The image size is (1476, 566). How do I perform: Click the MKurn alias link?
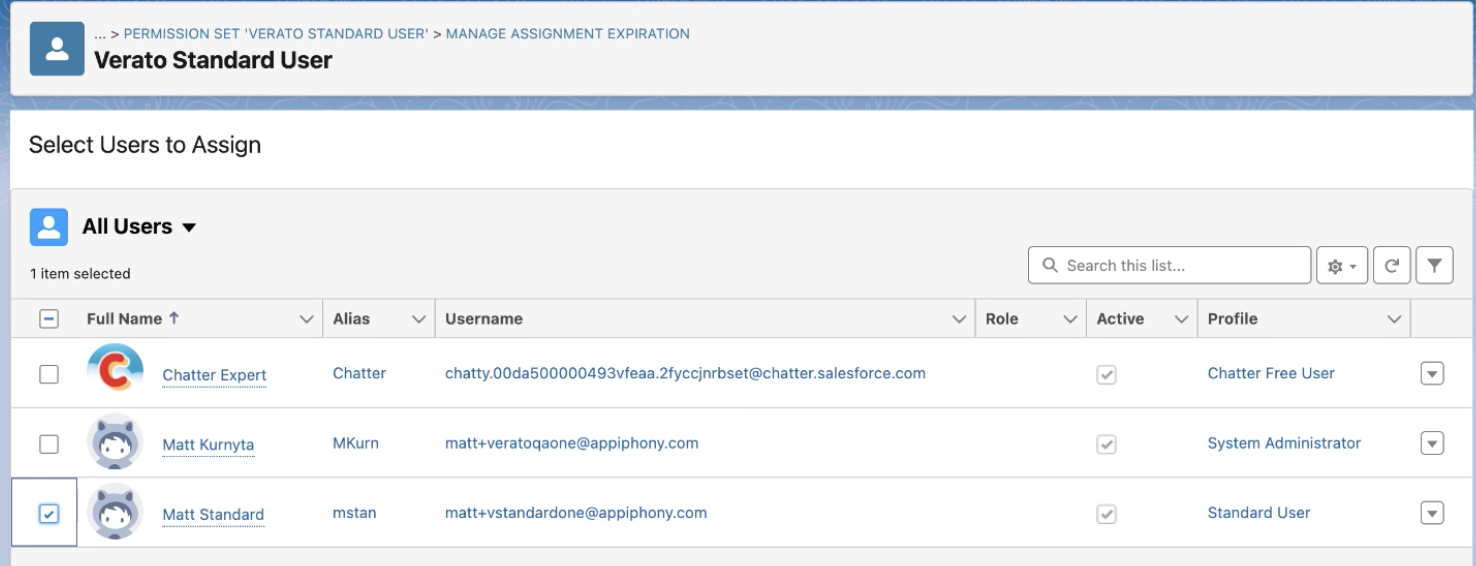(356, 443)
